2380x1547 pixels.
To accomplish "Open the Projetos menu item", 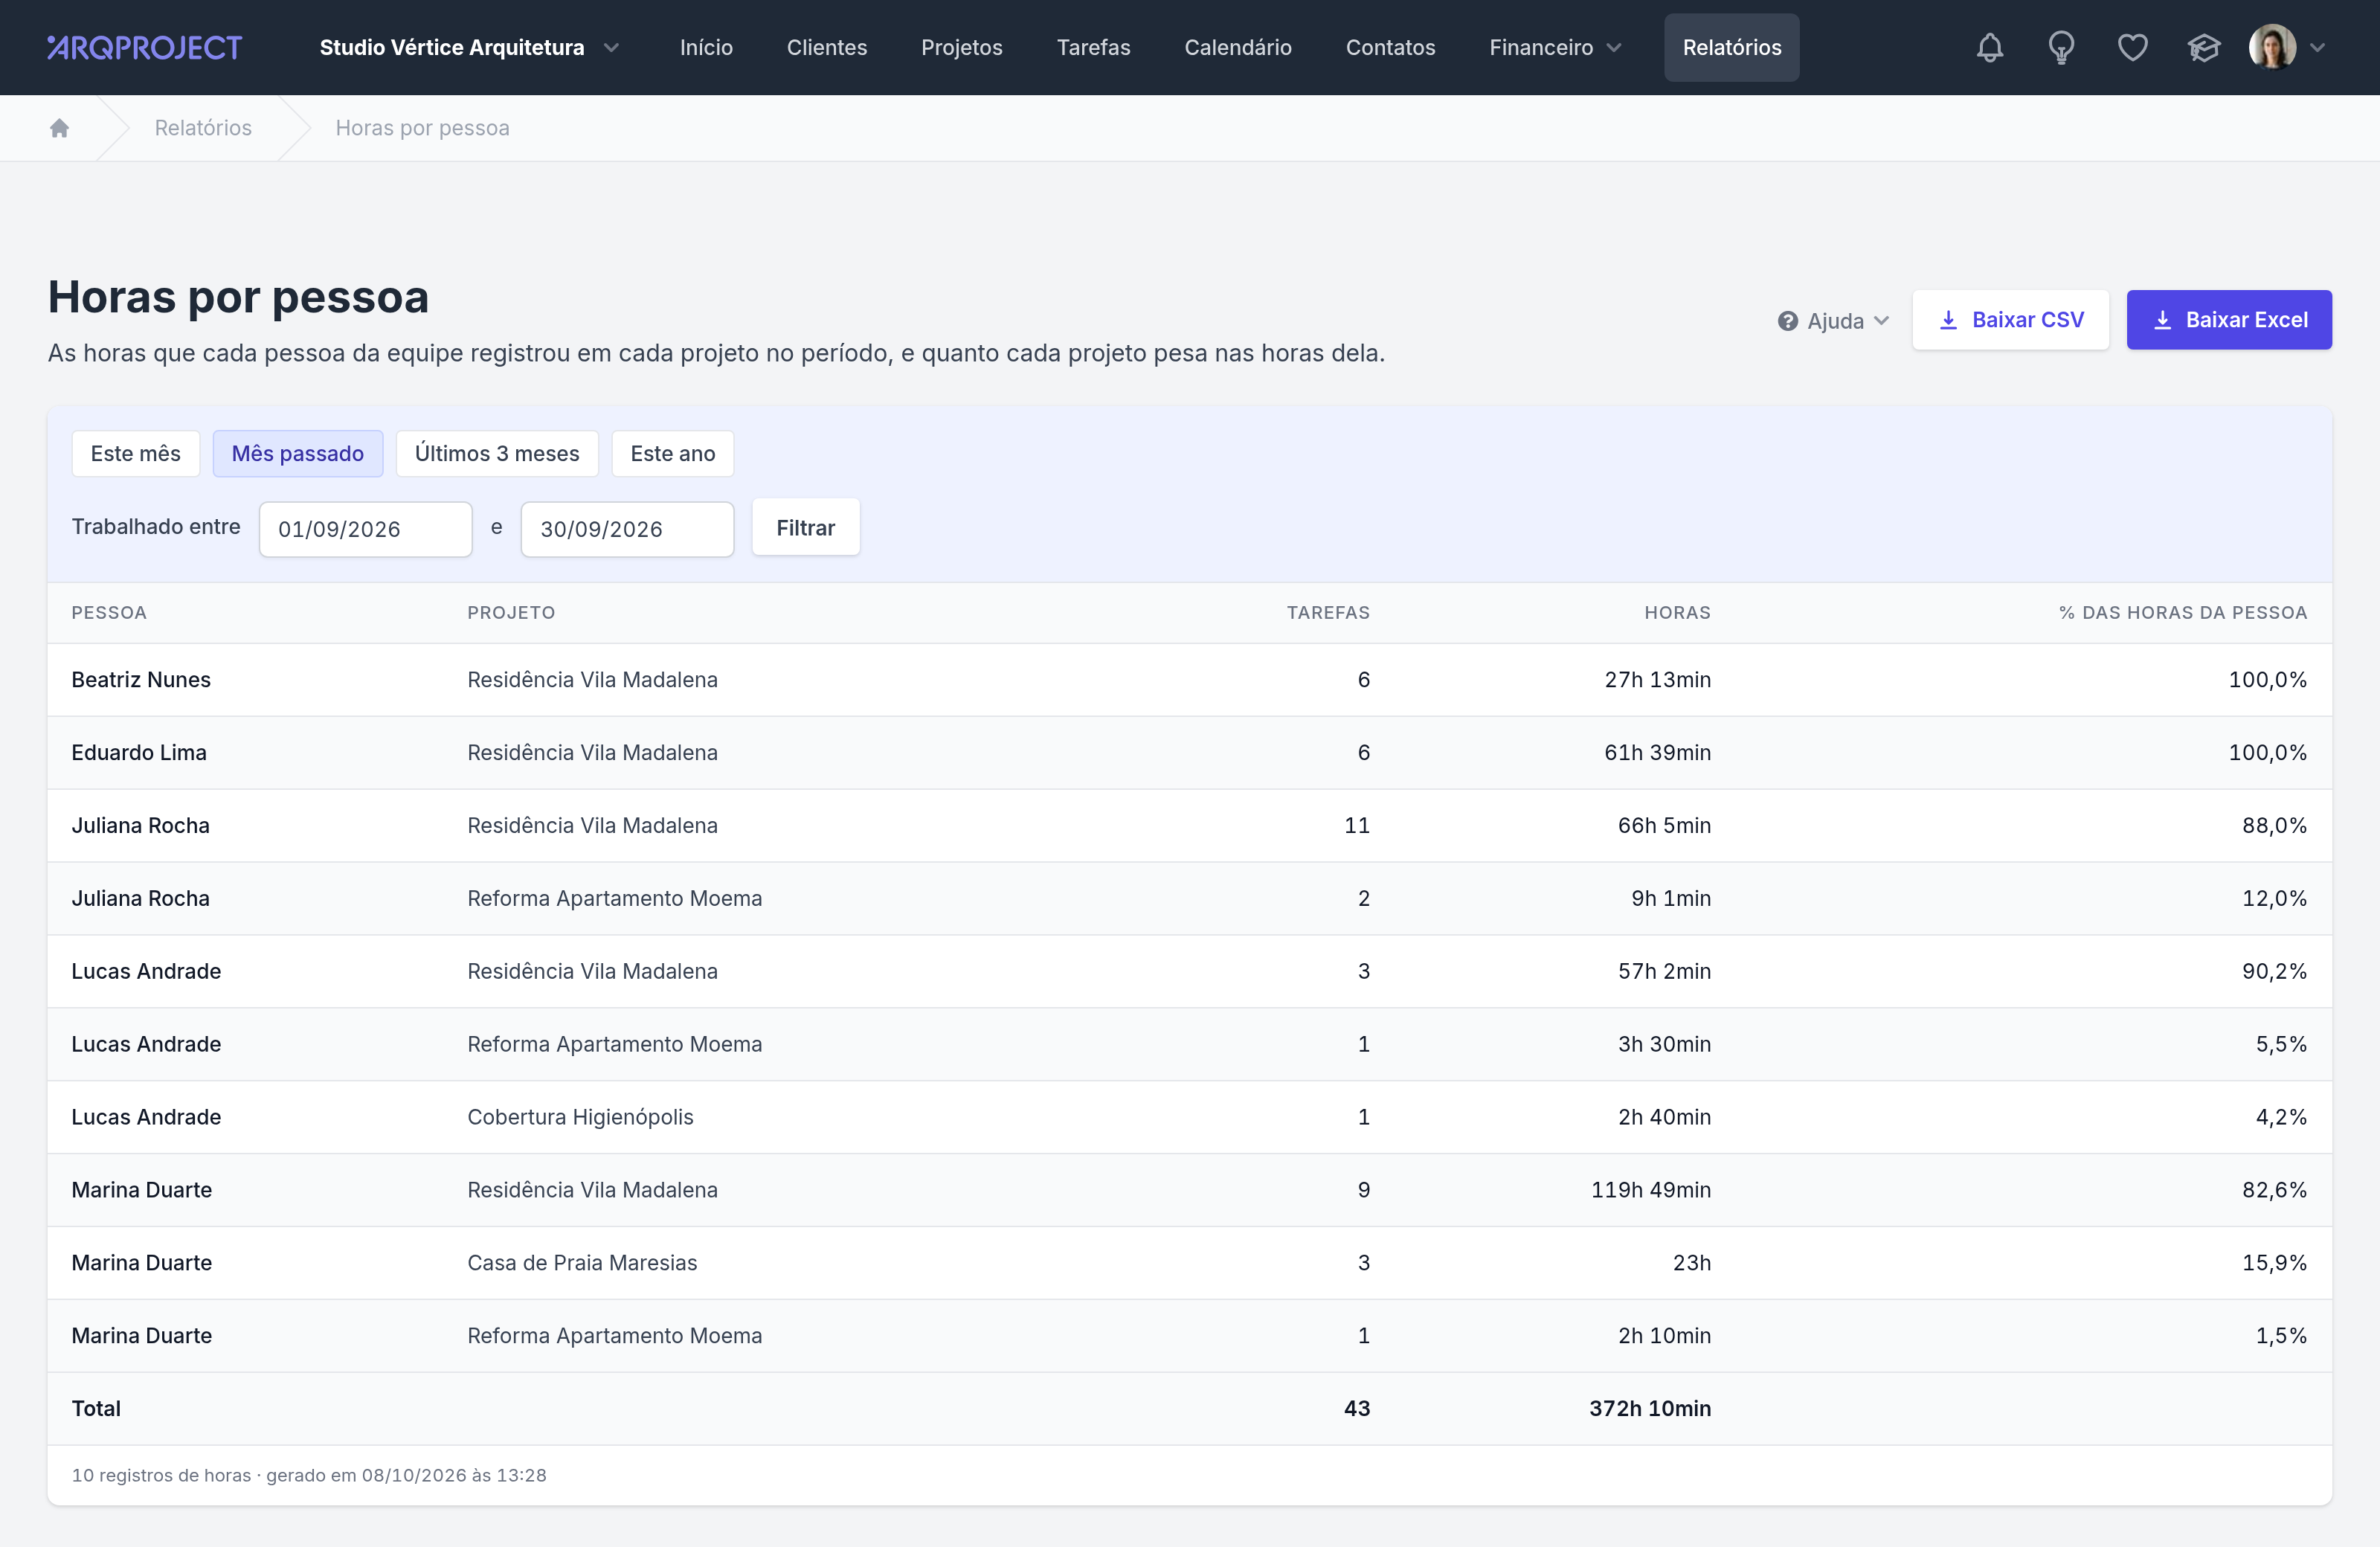I will click(962, 47).
